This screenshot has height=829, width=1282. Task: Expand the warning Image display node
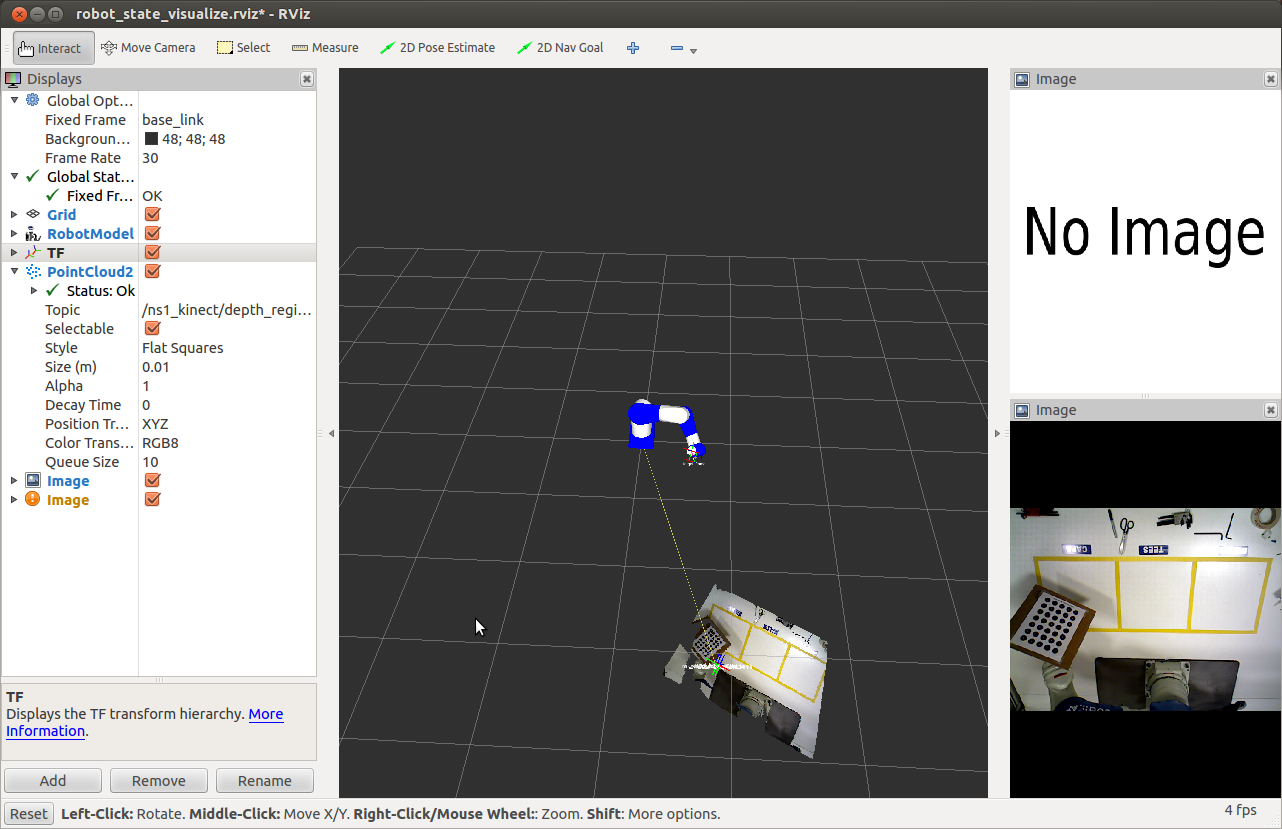coord(14,500)
